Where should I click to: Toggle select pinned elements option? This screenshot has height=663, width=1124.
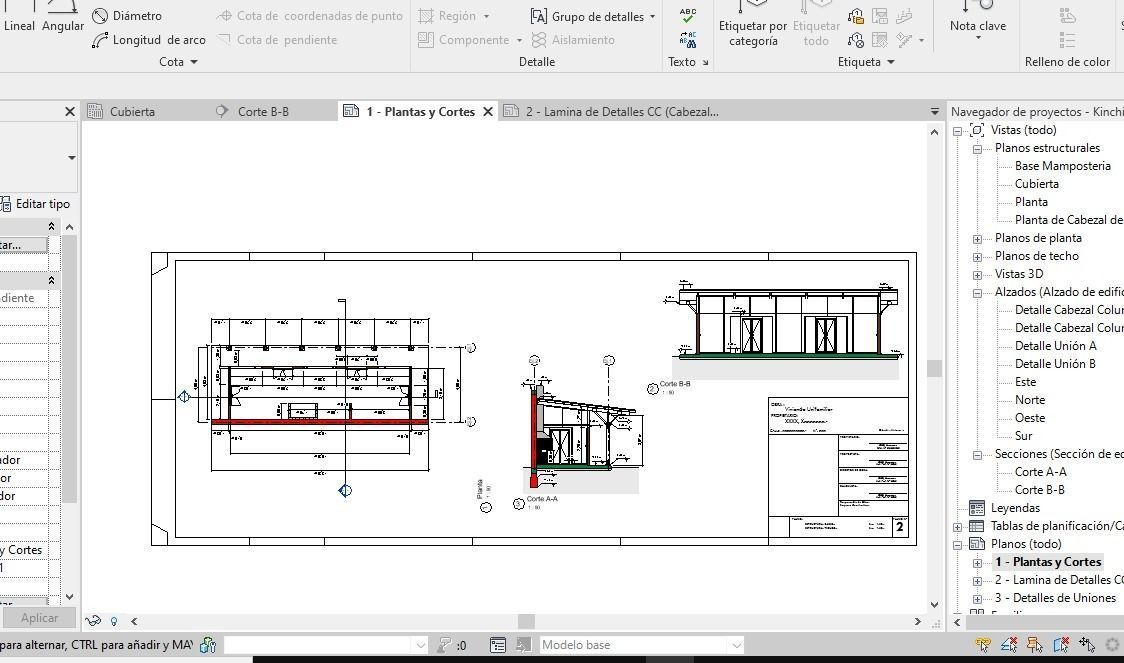click(x=1034, y=645)
